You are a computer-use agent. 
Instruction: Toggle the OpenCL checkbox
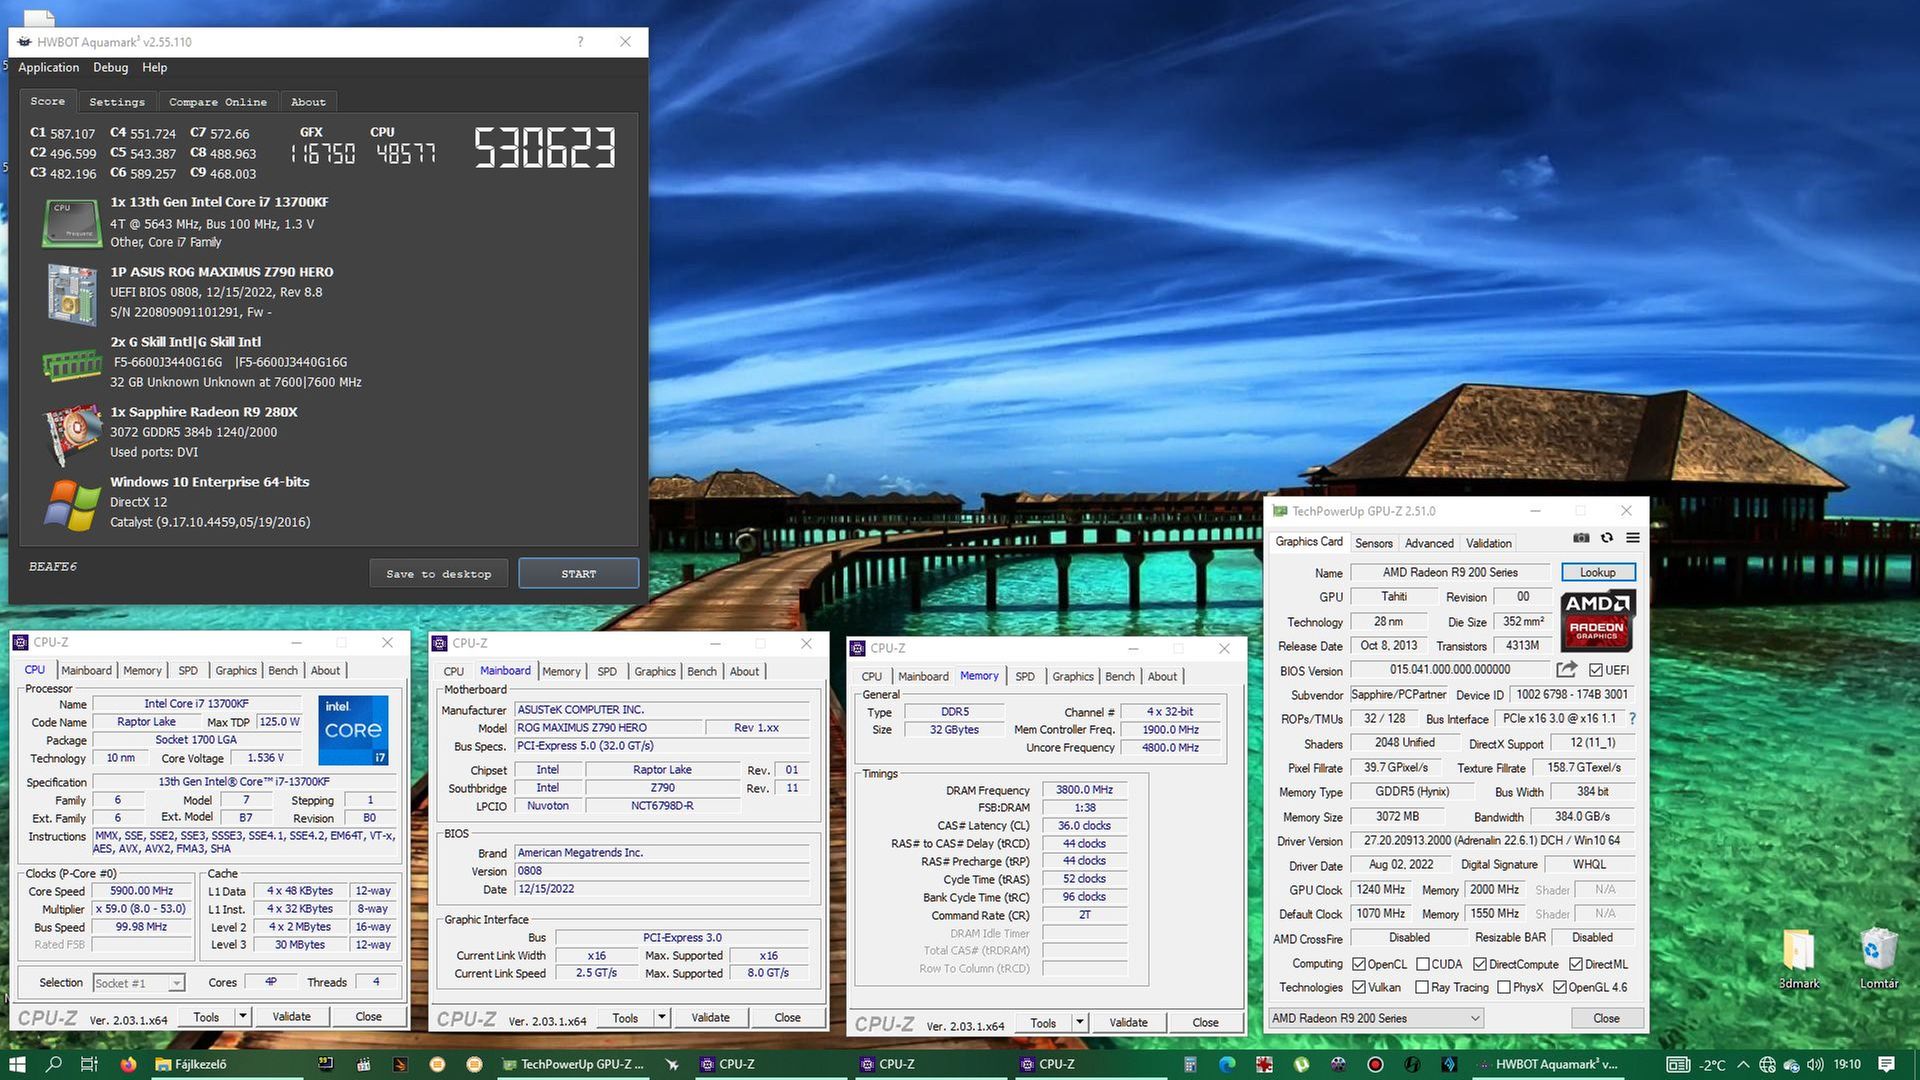pos(1359,964)
